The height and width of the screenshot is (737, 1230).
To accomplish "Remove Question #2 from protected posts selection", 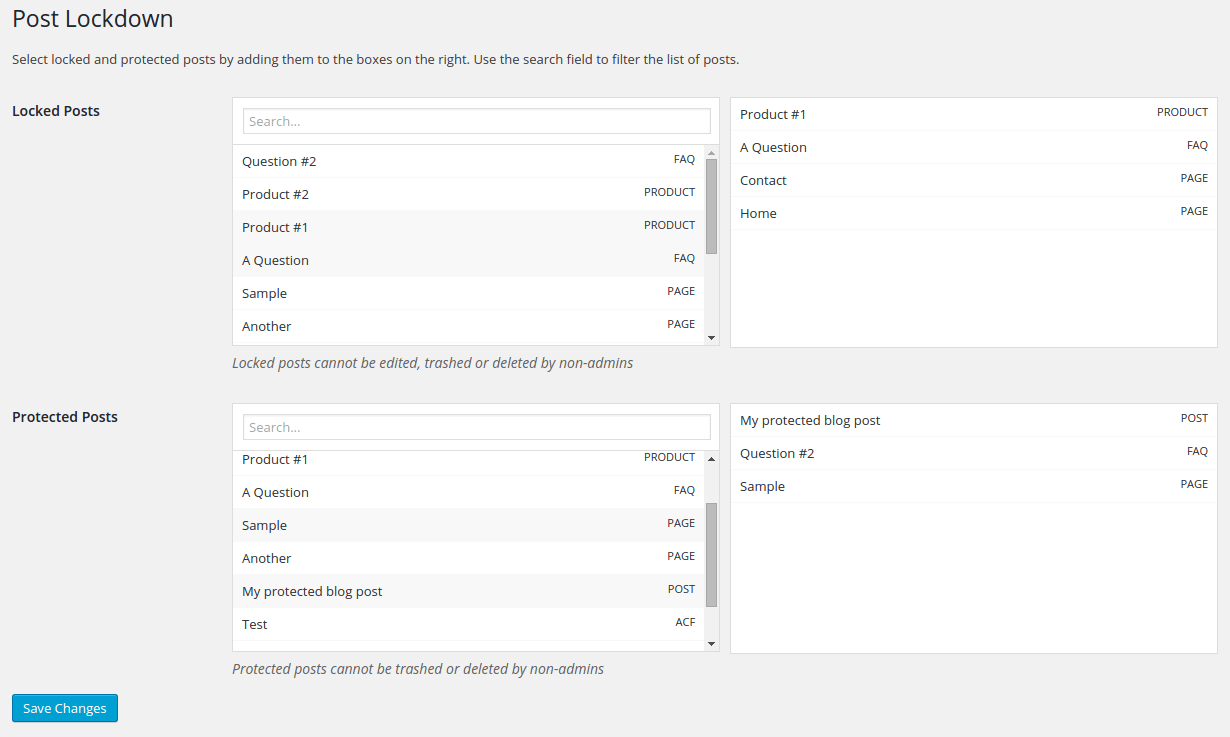I will click(x=974, y=453).
